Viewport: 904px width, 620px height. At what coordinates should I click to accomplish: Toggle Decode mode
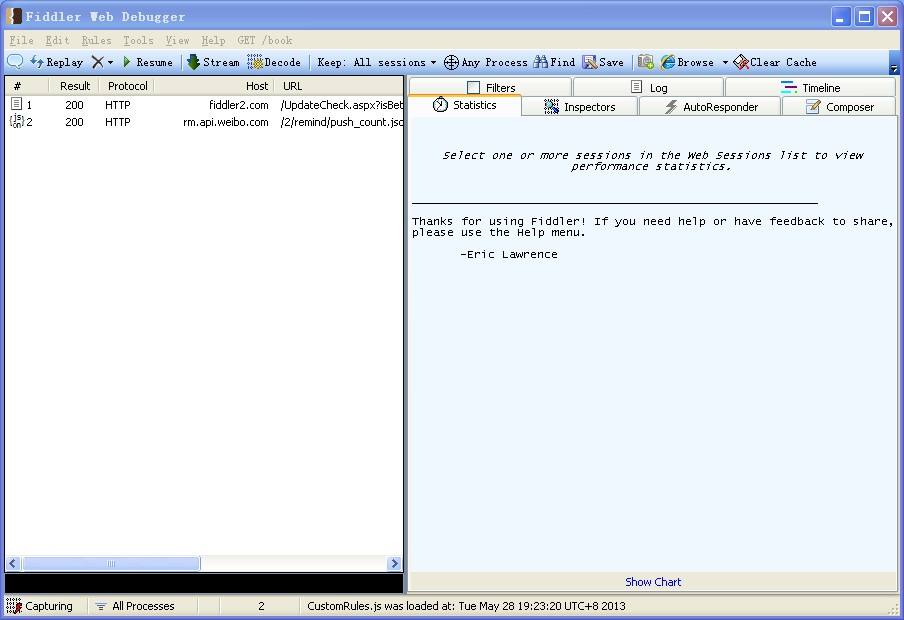point(274,62)
